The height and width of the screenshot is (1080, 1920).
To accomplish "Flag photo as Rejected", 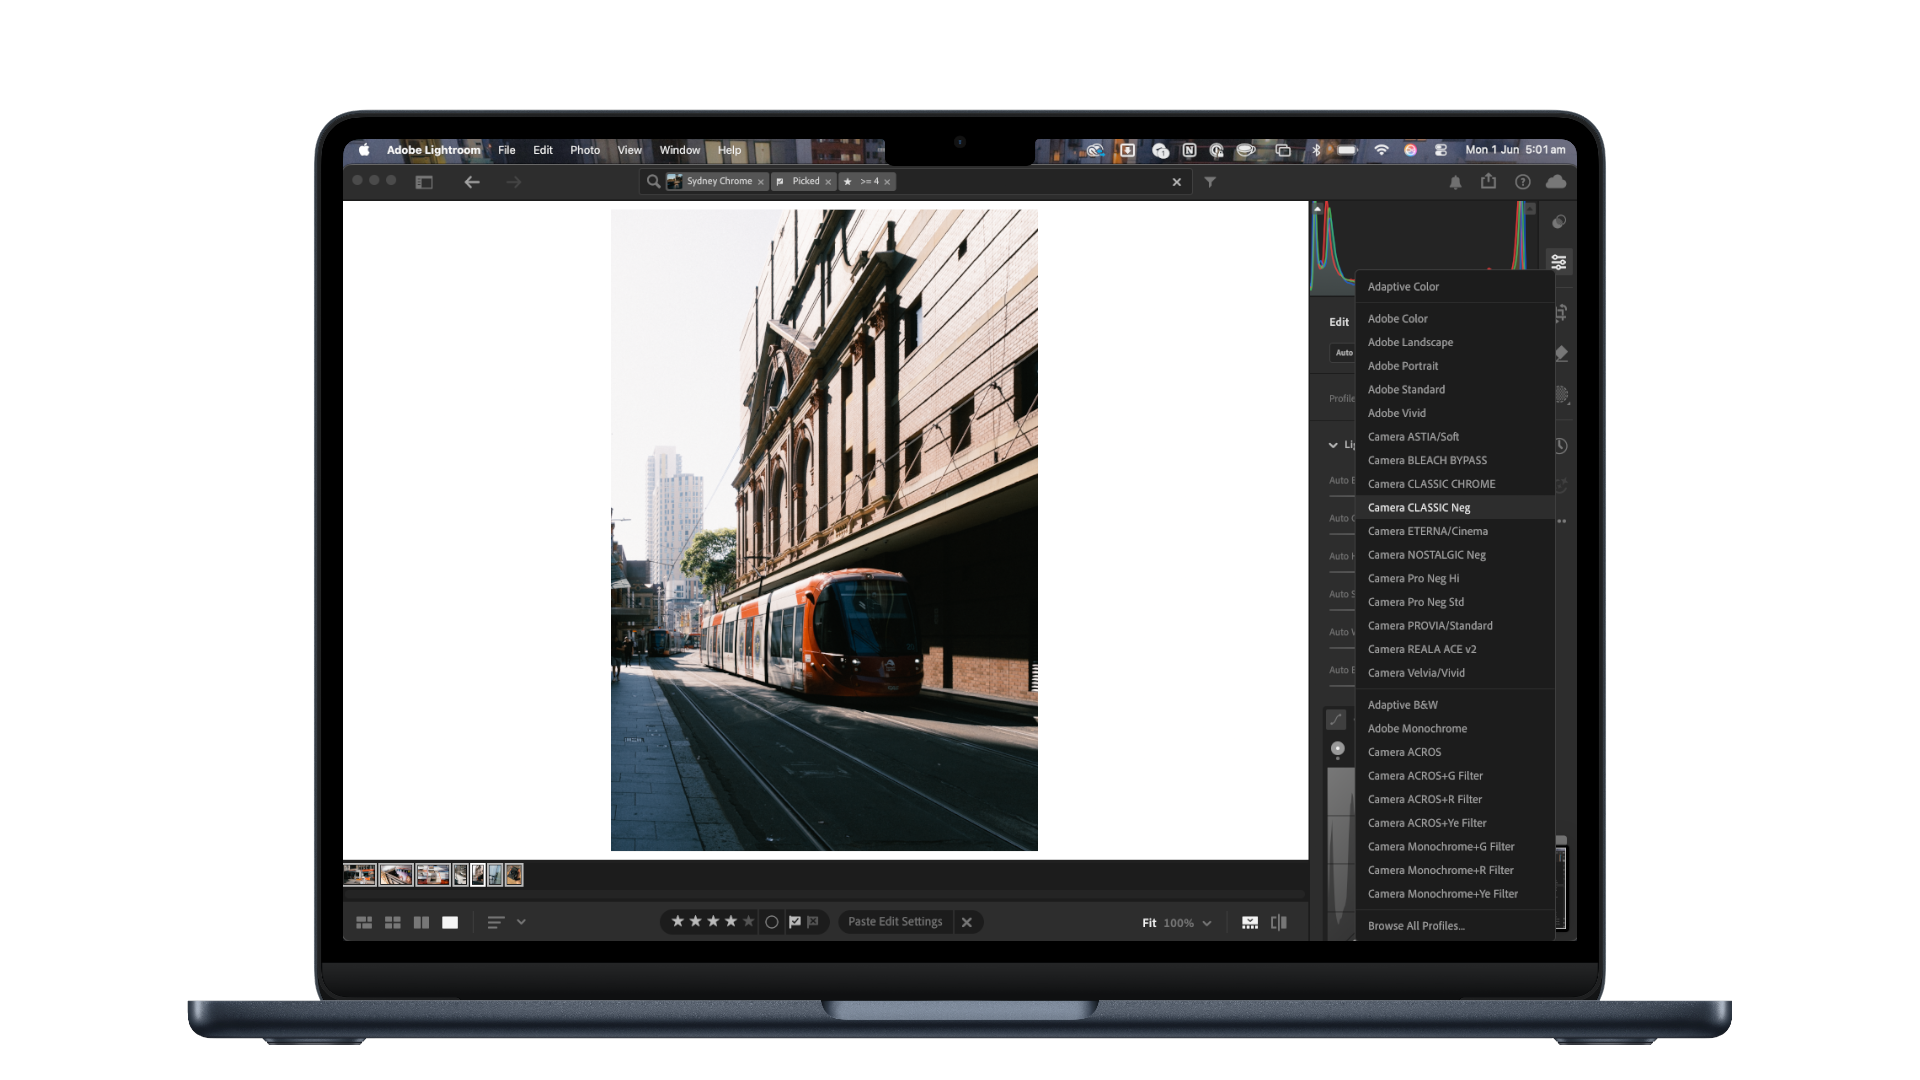I will point(813,923).
